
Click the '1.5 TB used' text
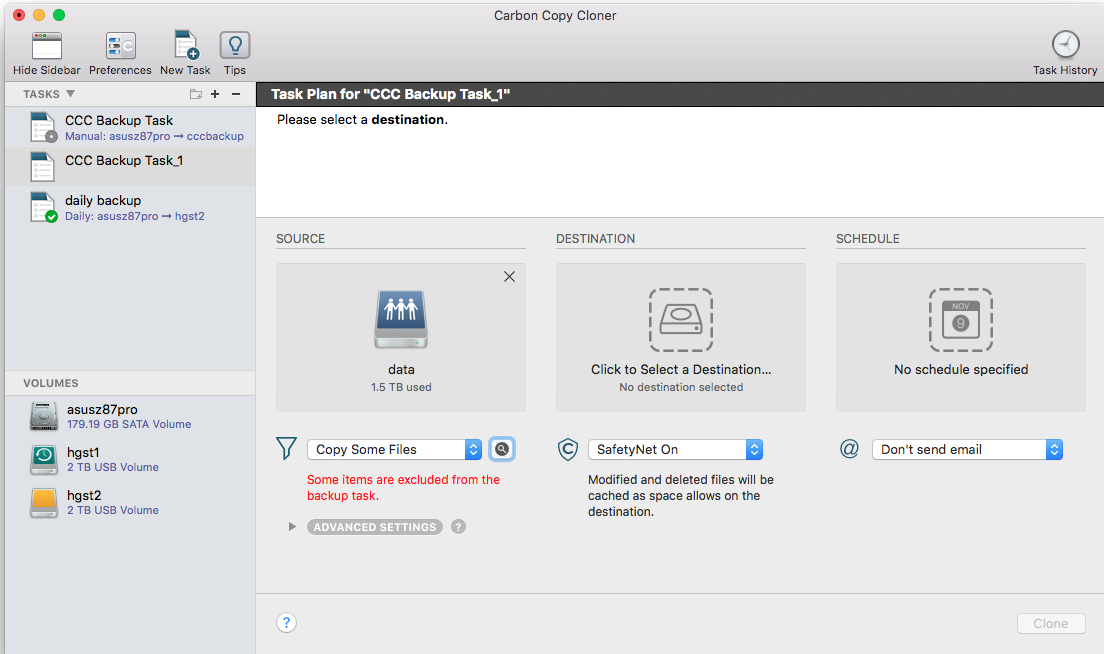pos(401,387)
